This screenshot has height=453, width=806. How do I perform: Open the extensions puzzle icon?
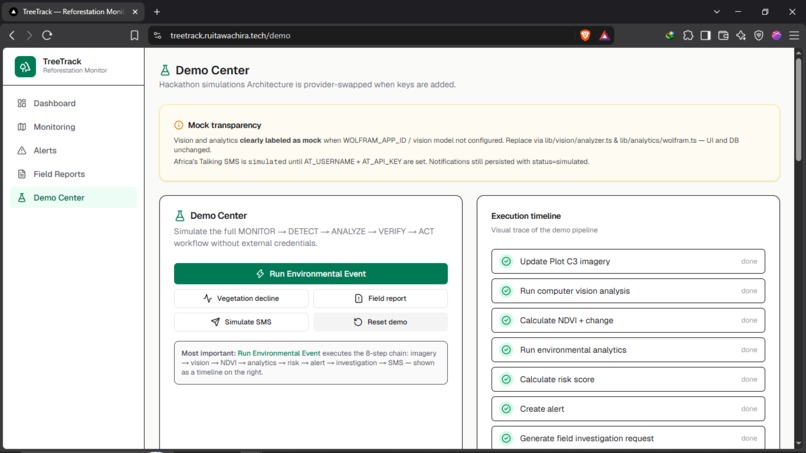[x=688, y=35]
